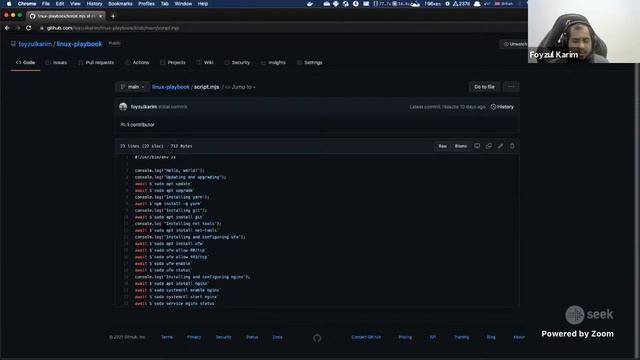Open Contact GitHub footer link
This screenshot has width=640, height=360.
tap(366, 337)
